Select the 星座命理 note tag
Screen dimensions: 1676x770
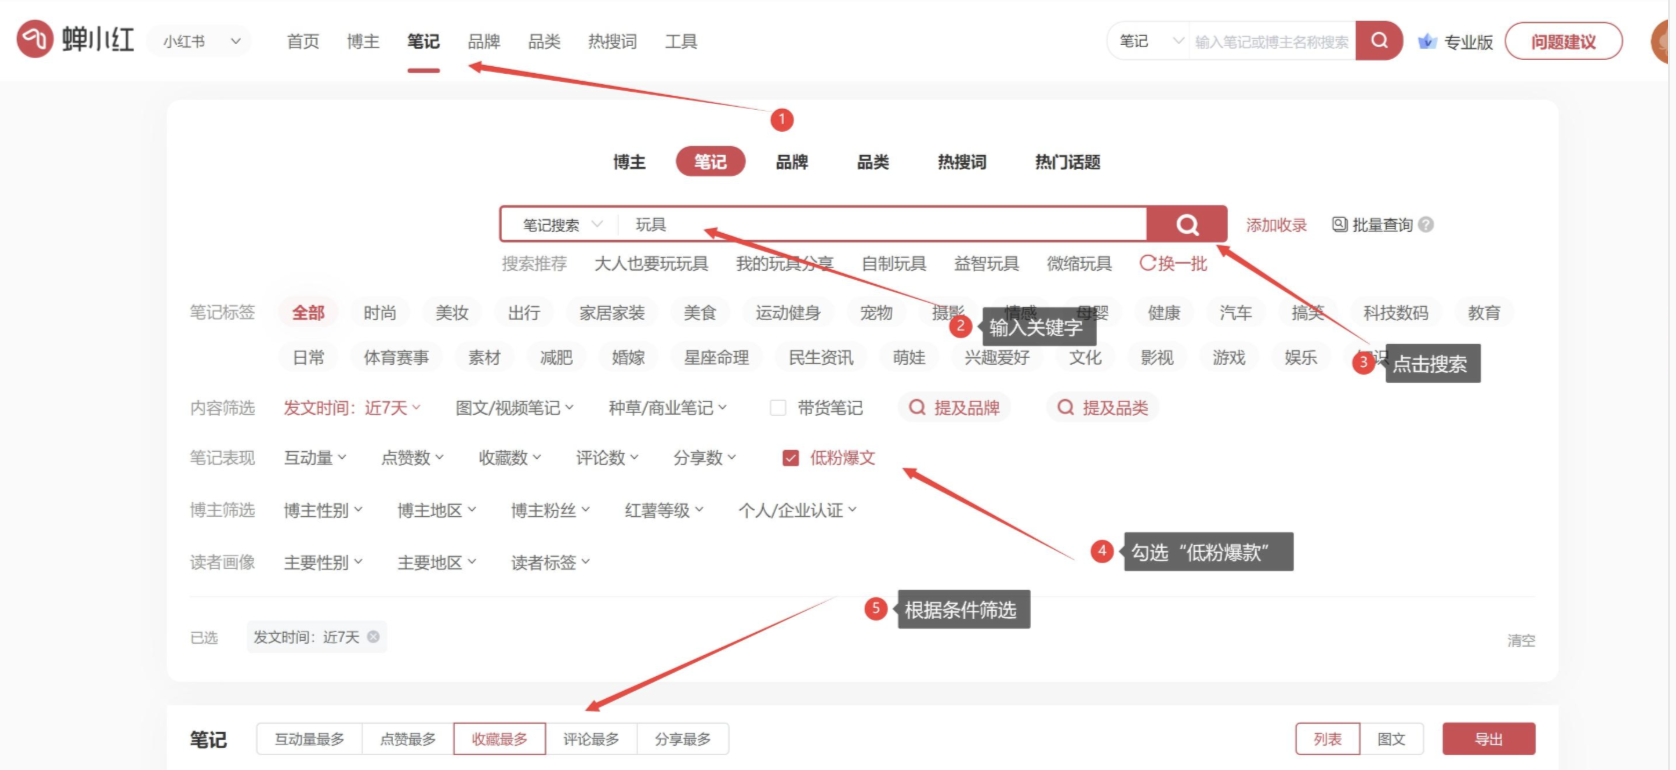[x=716, y=357]
